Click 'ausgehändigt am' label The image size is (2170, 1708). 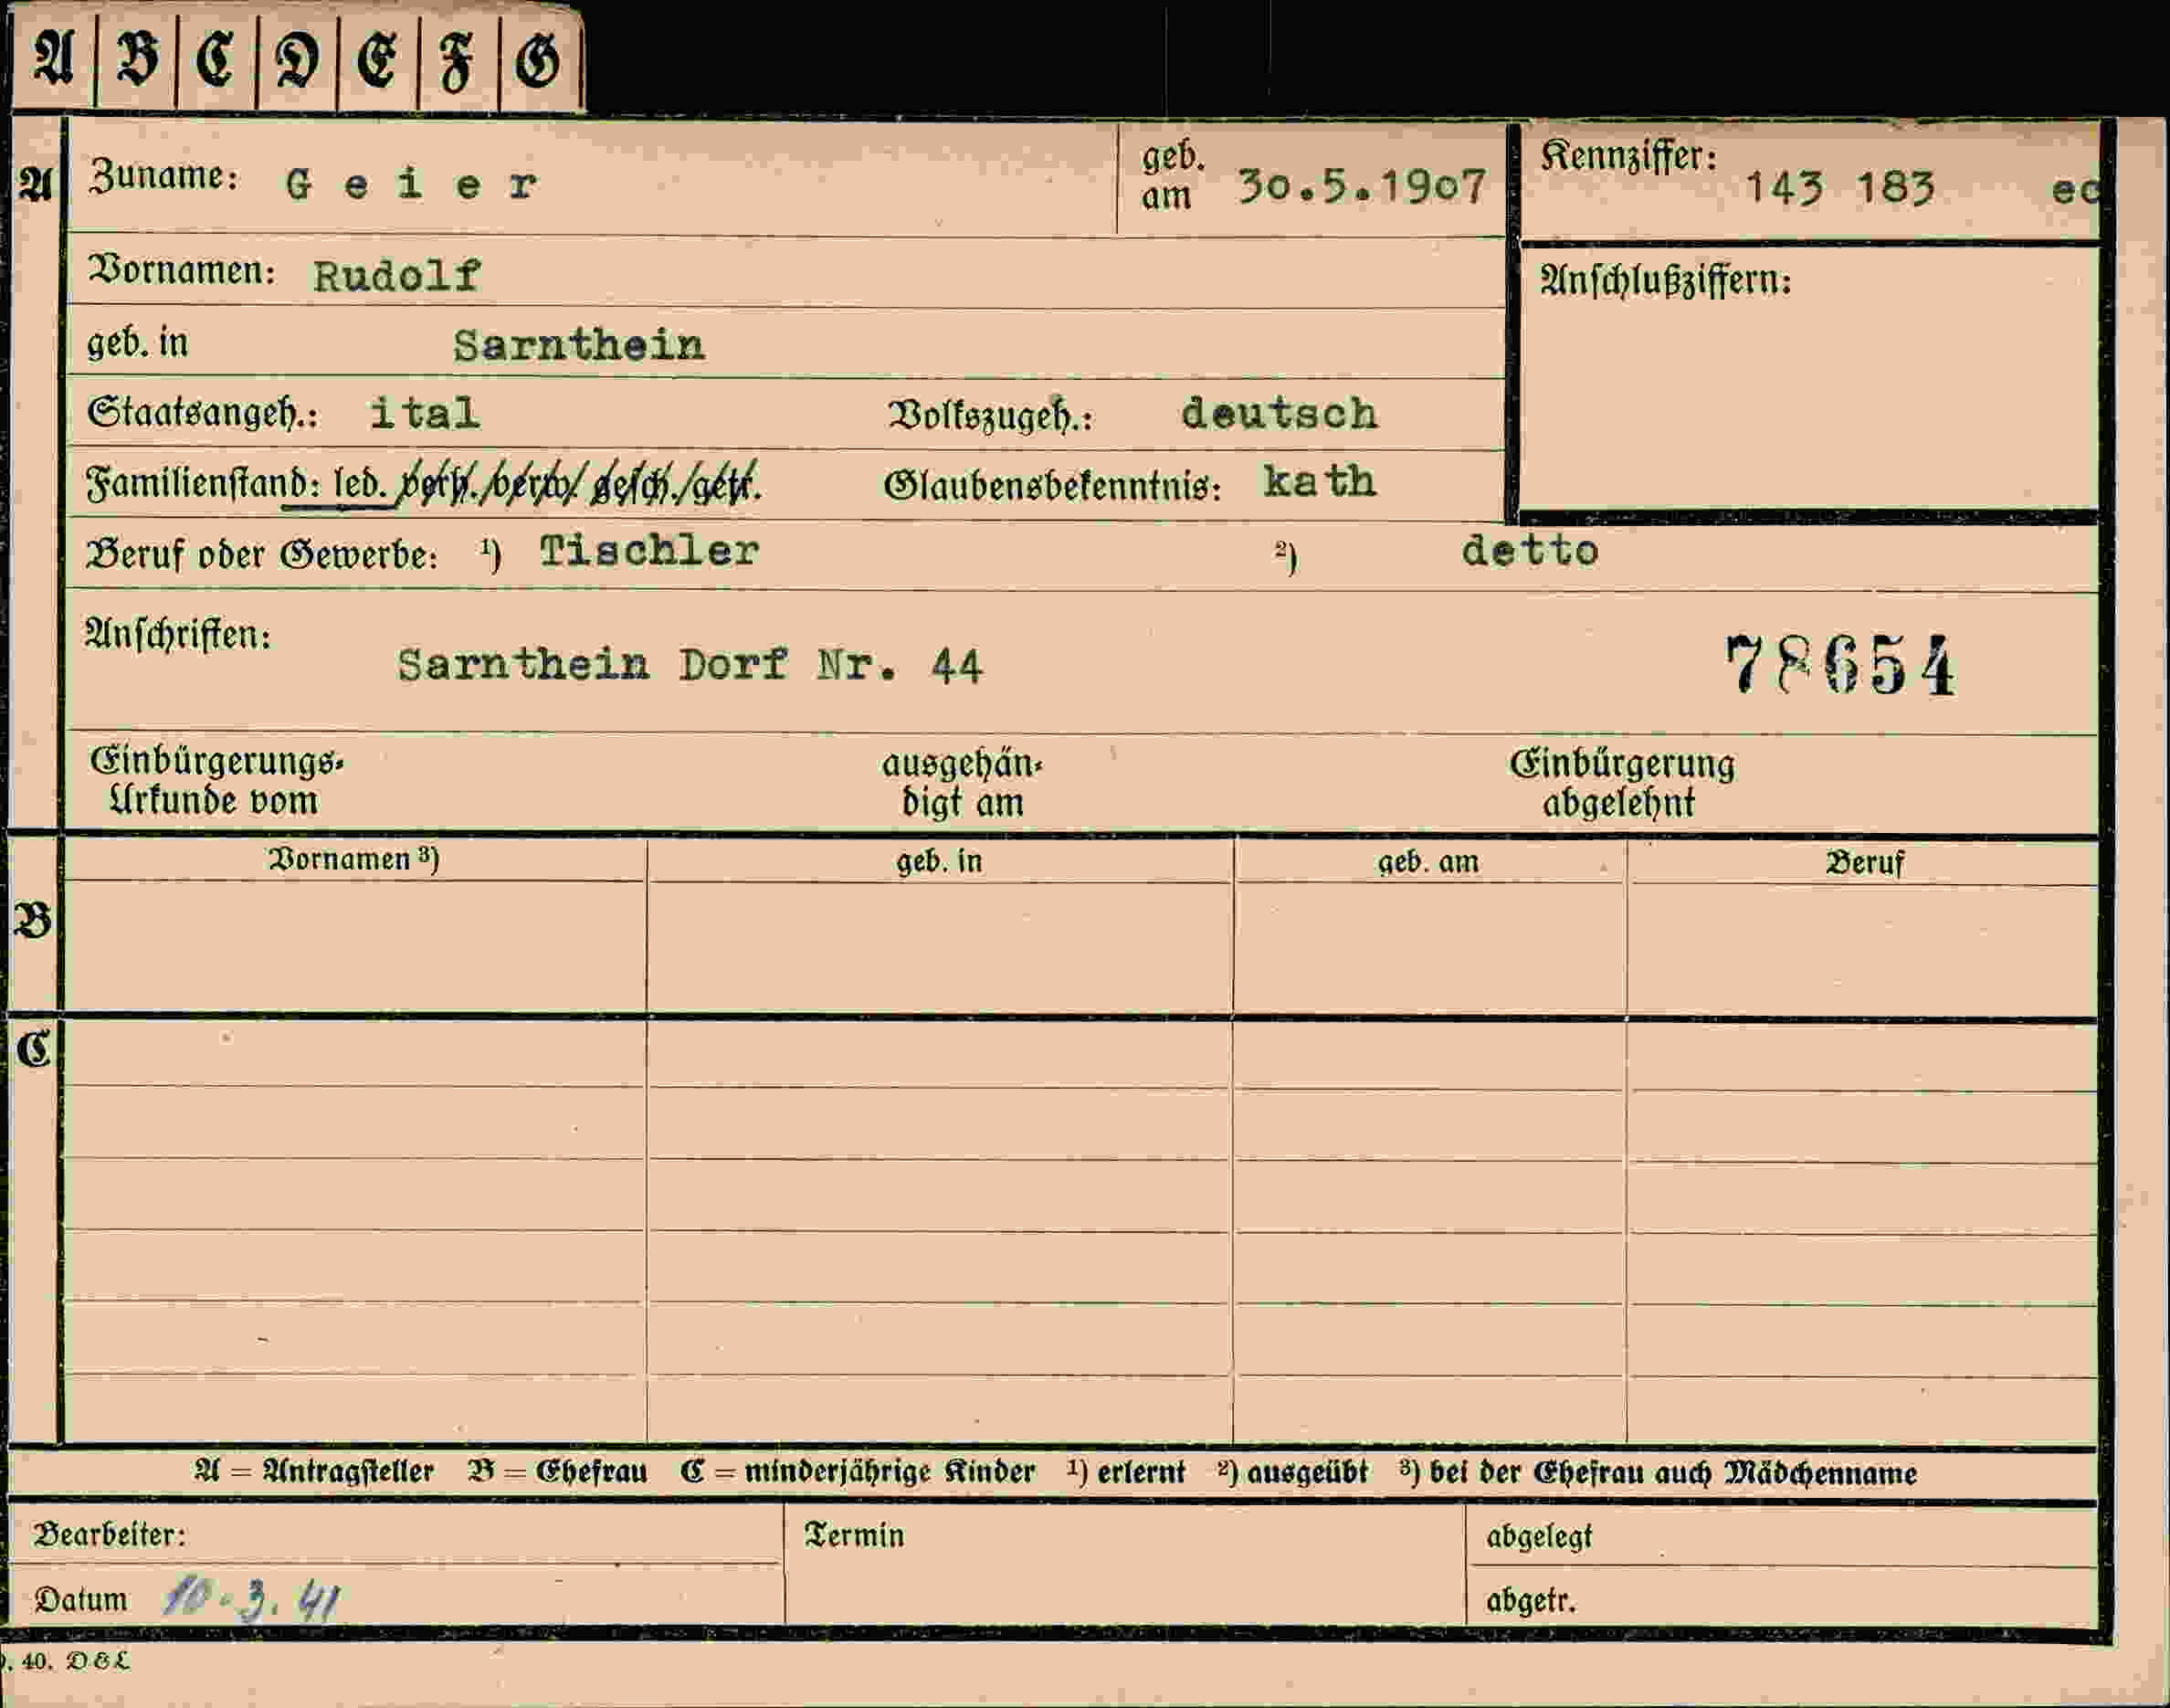pyautogui.click(x=961, y=783)
